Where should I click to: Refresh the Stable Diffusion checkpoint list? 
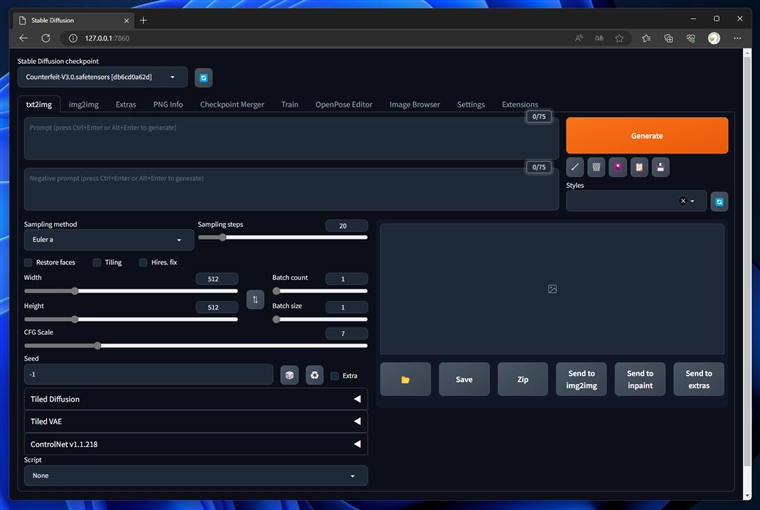coord(204,78)
